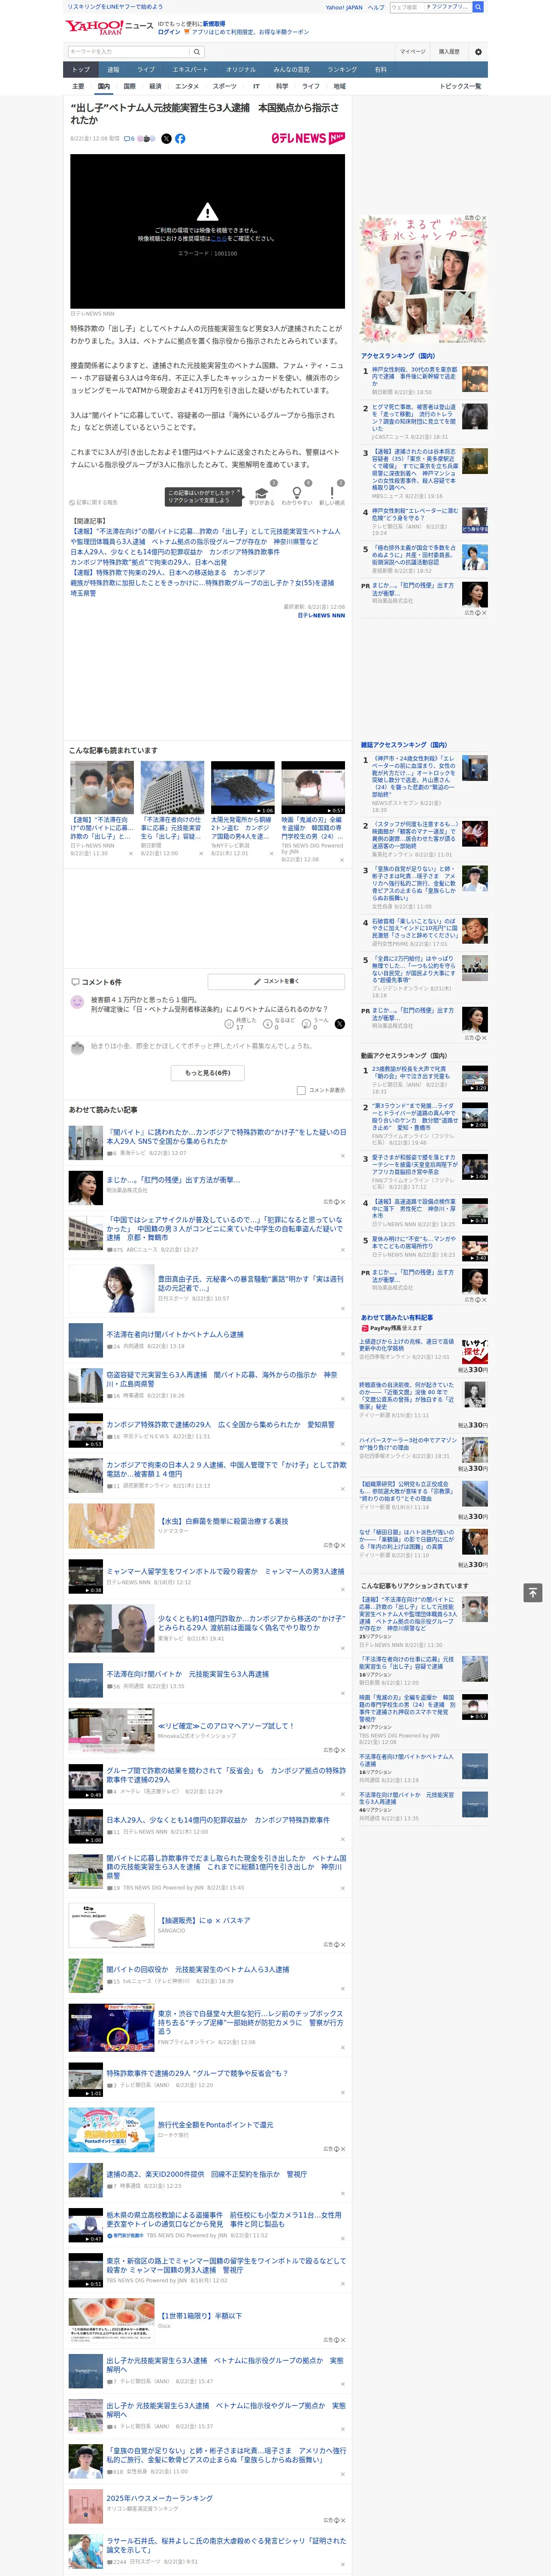Open the スポーツ category sub-tab
The image size is (551, 2576).
click(225, 86)
